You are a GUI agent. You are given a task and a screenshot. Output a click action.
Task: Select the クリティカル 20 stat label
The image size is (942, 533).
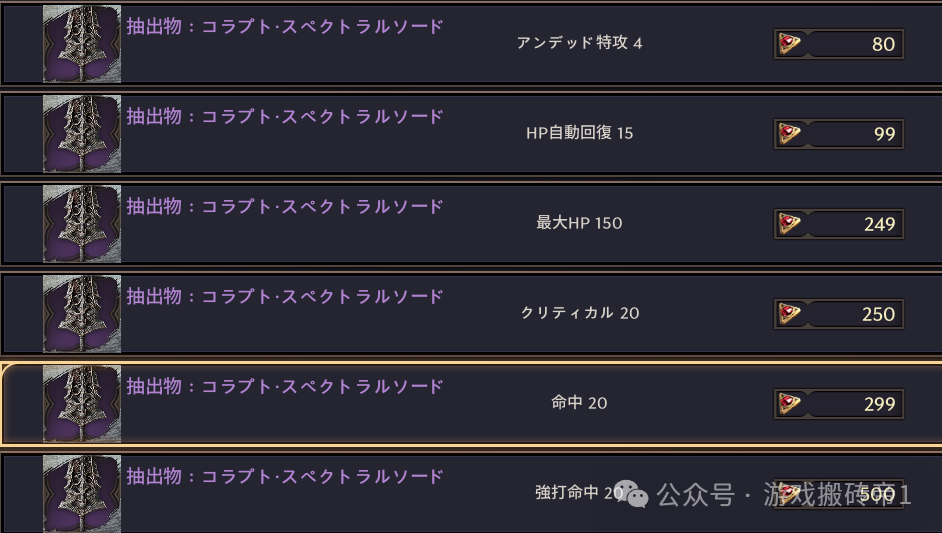[580, 313]
